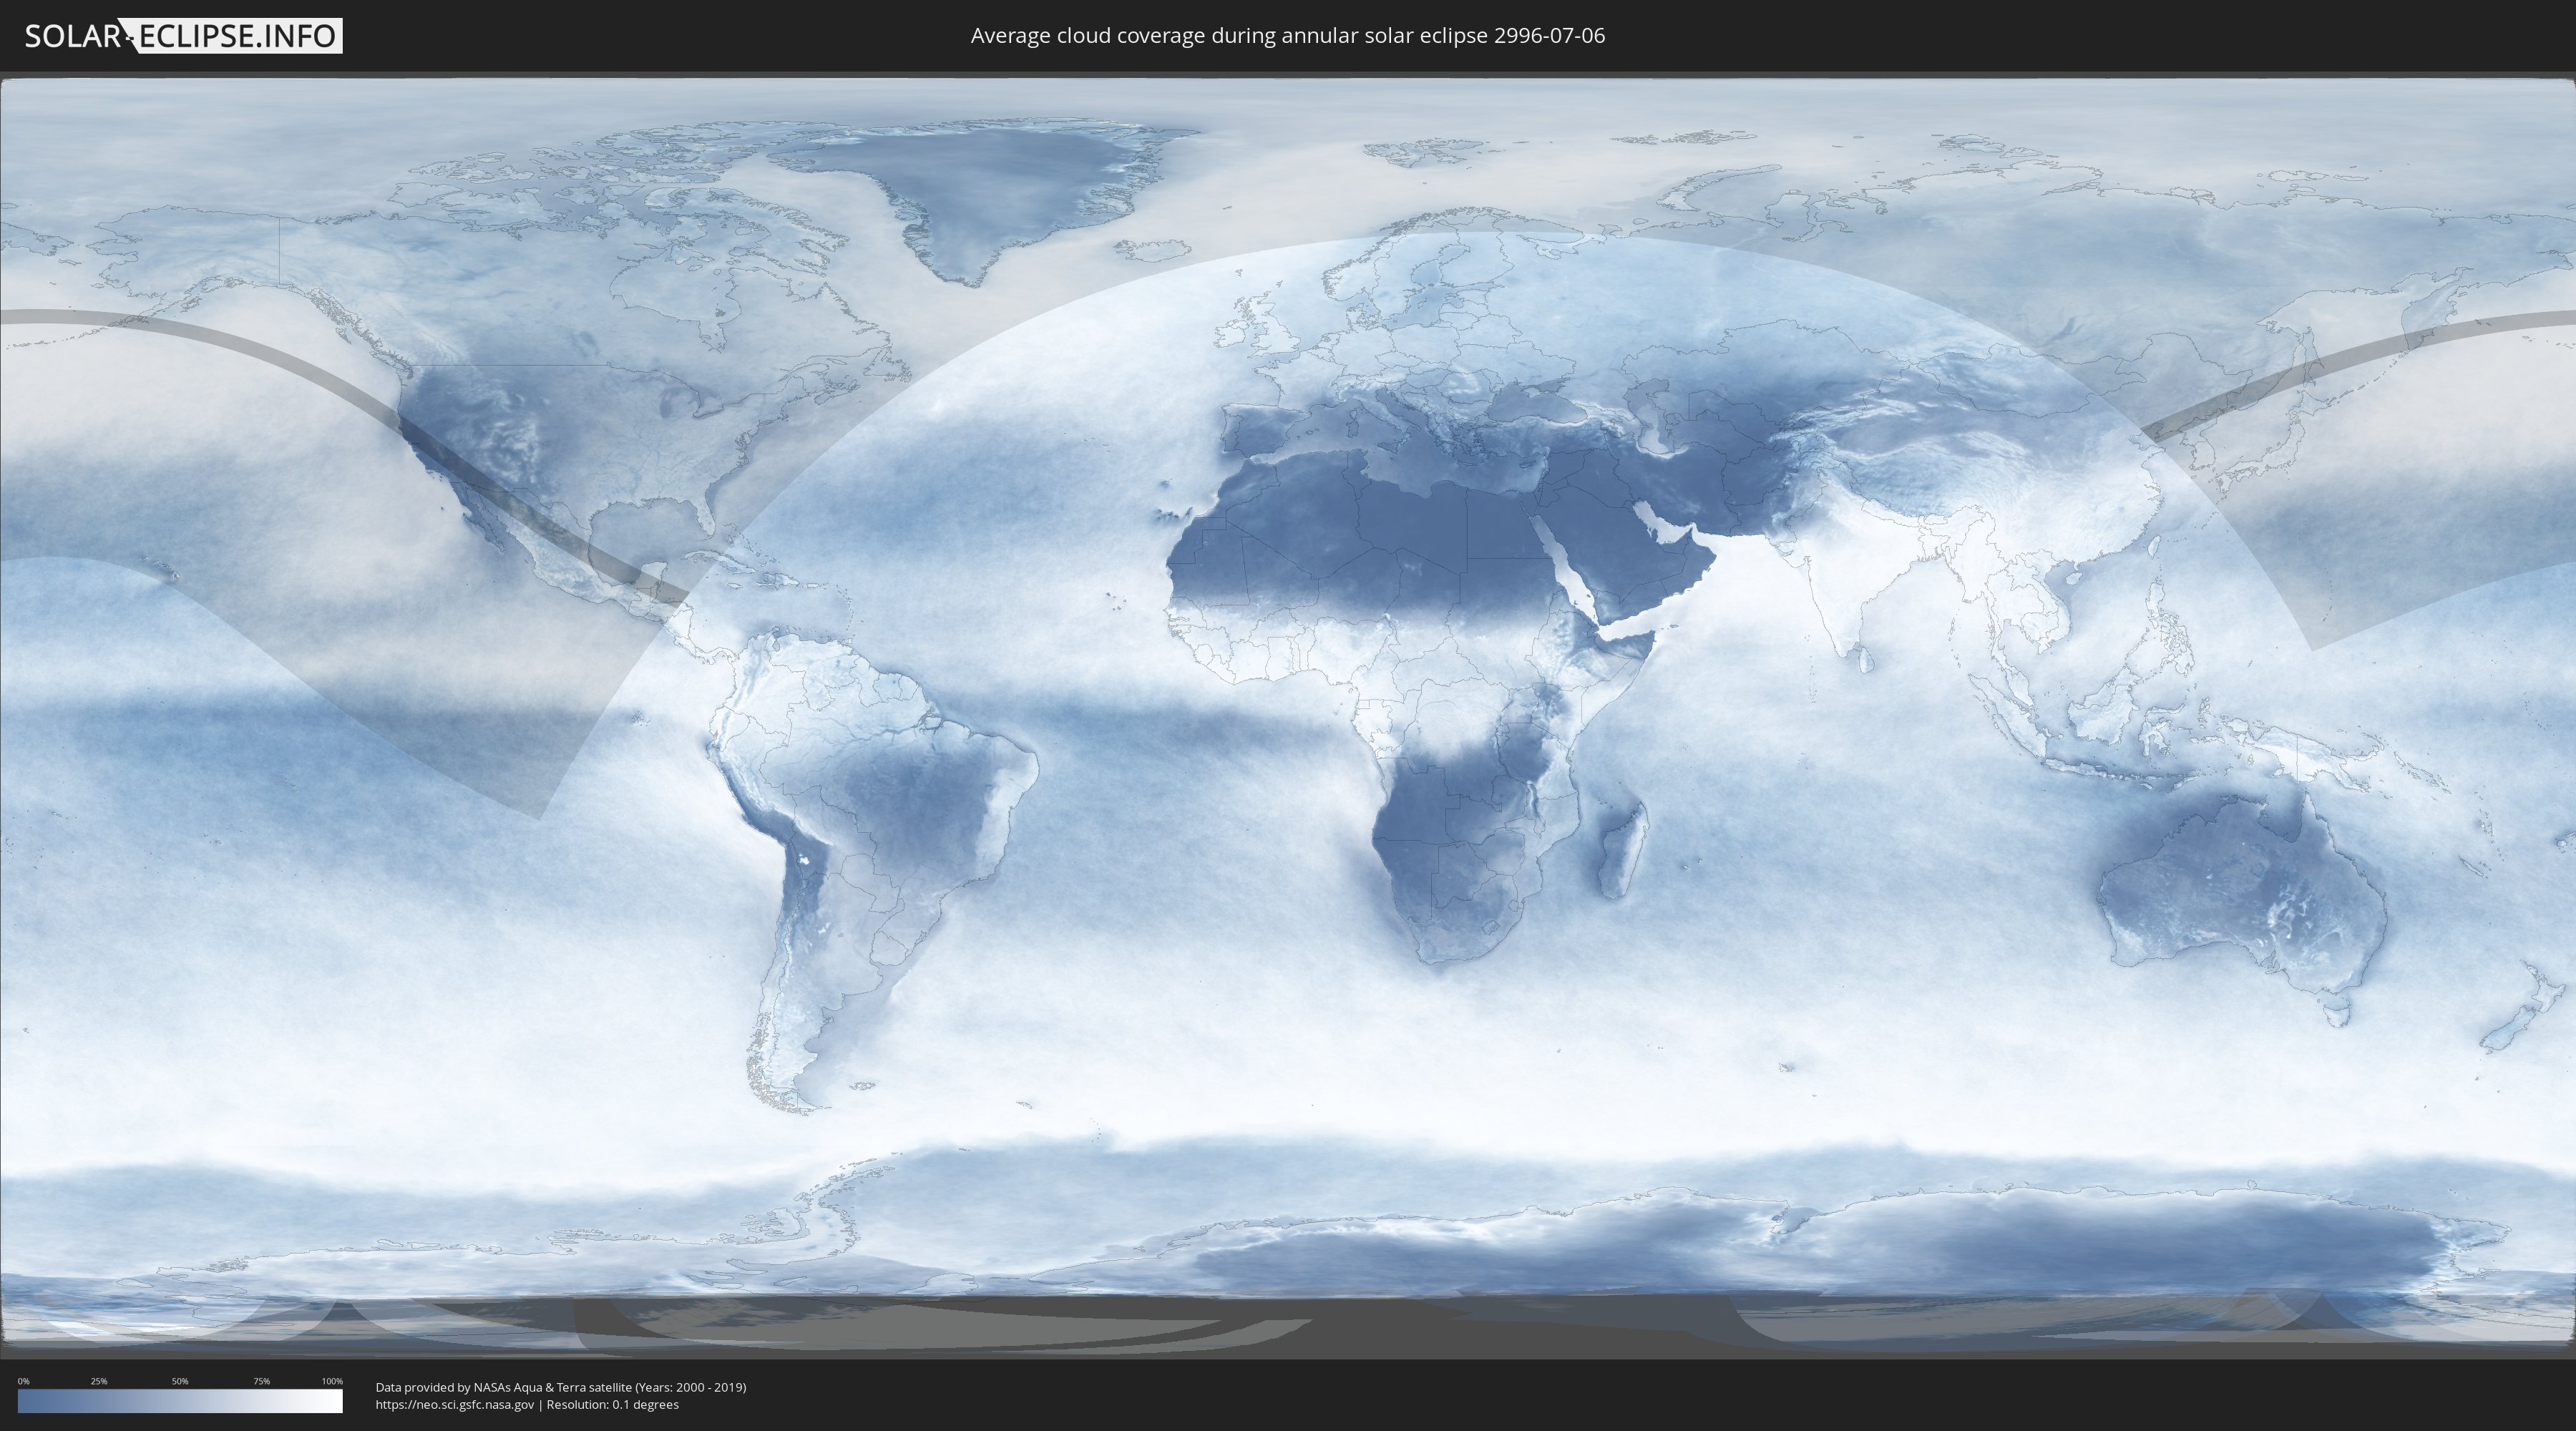The width and height of the screenshot is (2576, 1431).
Task: Click the SOLAR-ECLIPSE.INFO logo
Action: (x=183, y=36)
